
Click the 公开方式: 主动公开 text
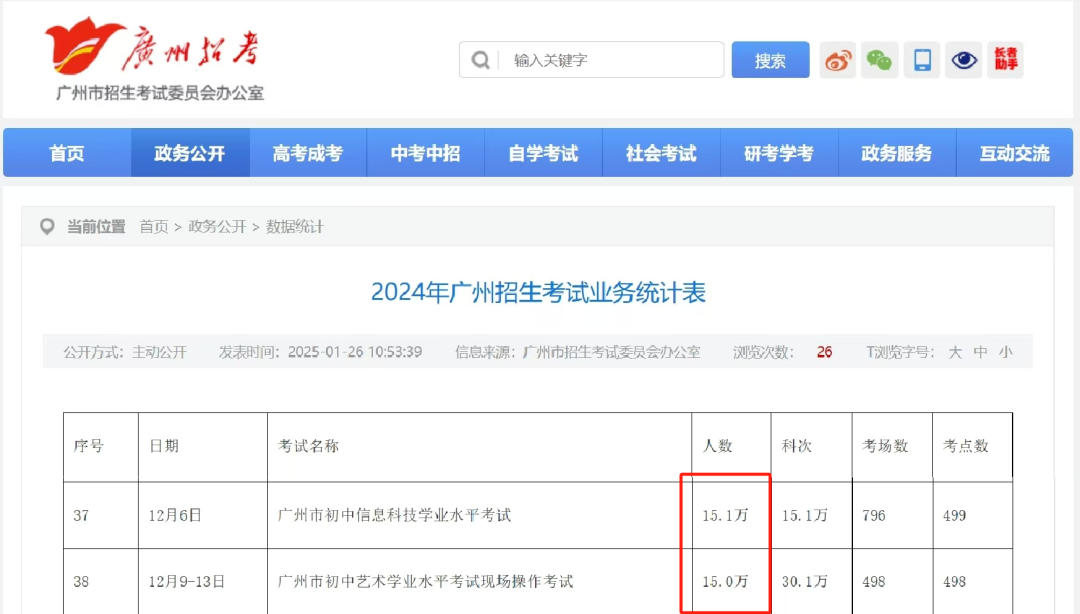pos(125,352)
